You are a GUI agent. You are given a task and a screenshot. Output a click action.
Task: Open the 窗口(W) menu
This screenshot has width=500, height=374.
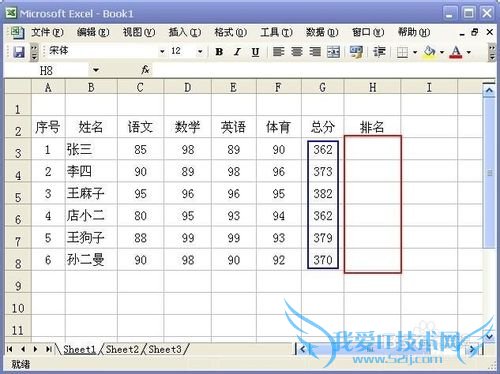click(368, 32)
